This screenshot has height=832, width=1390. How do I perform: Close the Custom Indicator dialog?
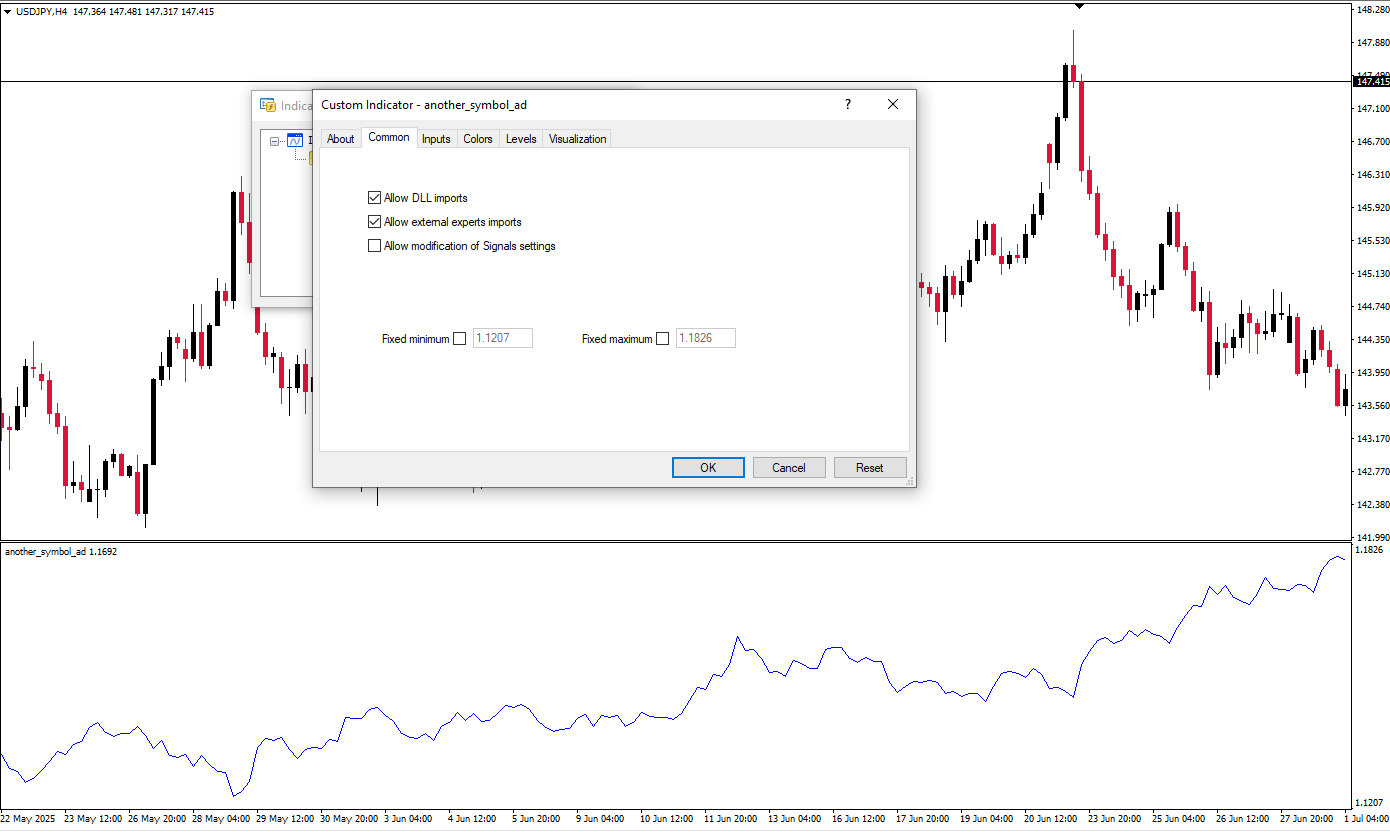pos(893,104)
